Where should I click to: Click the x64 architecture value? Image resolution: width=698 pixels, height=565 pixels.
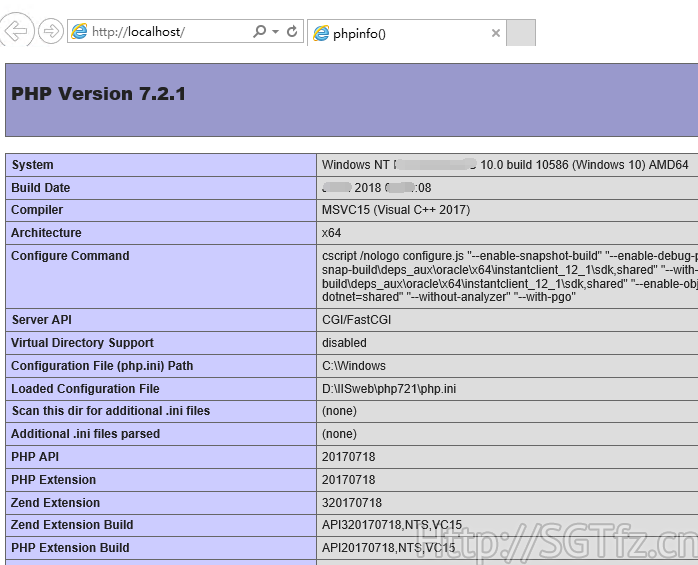[332, 233]
